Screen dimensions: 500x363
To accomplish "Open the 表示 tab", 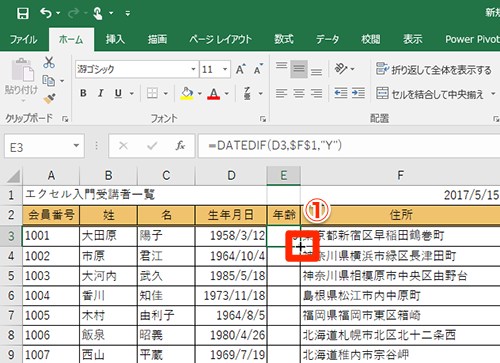I will [x=413, y=39].
